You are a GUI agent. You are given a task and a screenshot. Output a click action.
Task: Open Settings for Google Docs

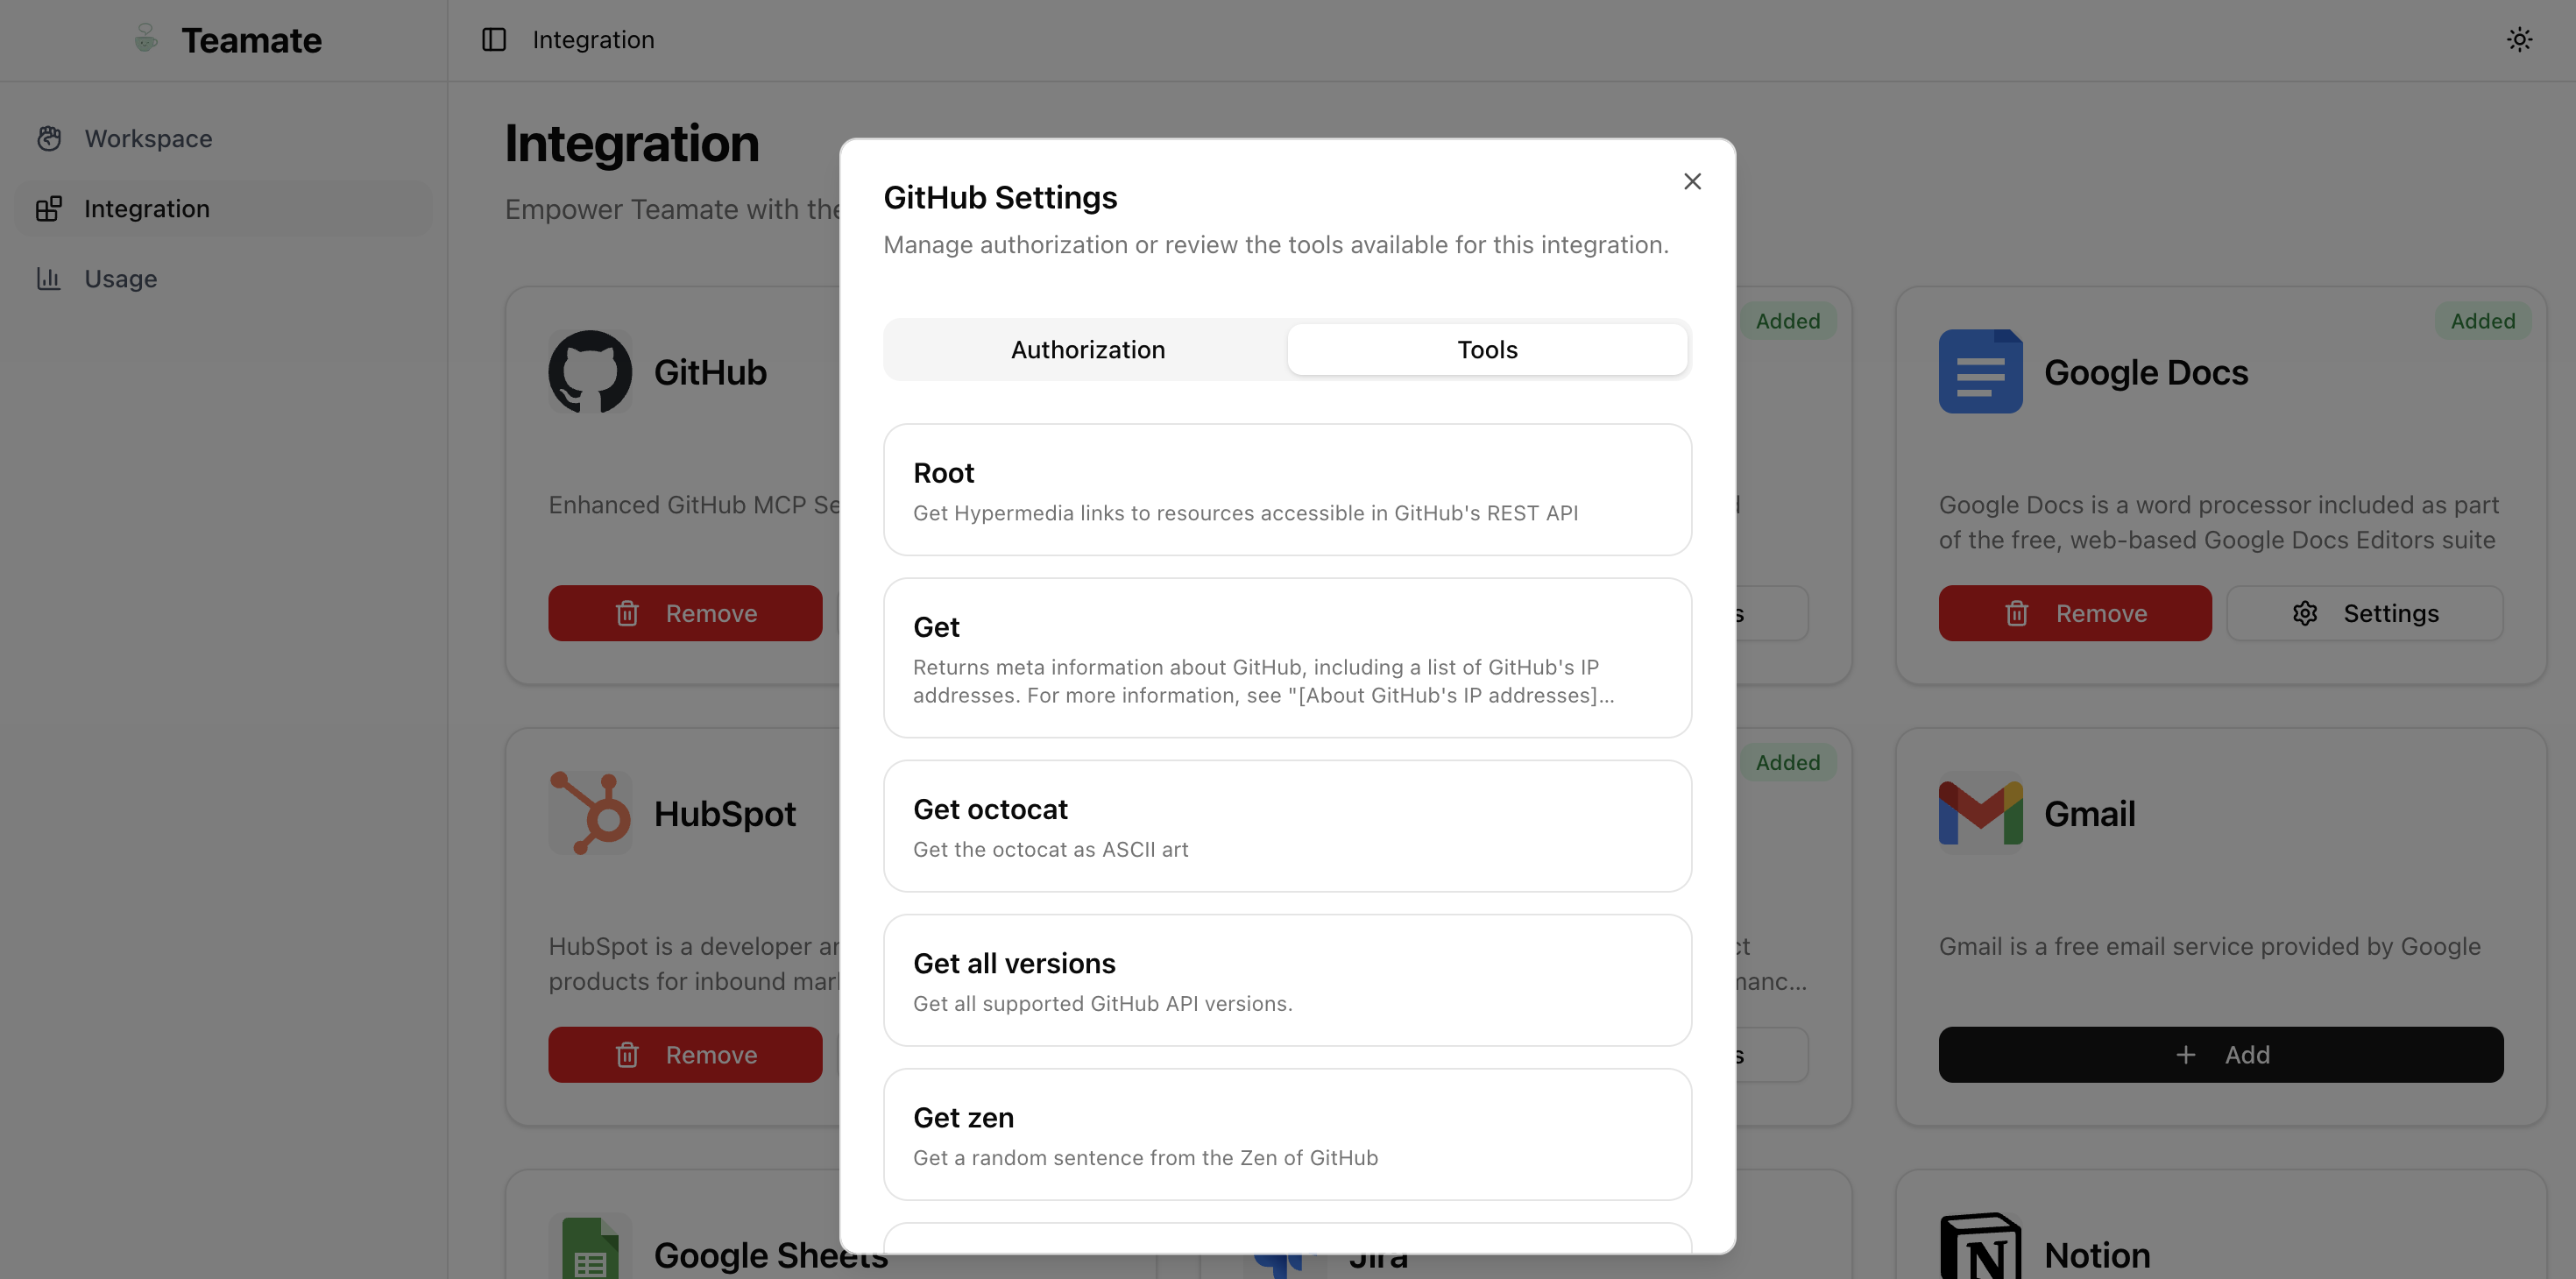click(x=2365, y=613)
